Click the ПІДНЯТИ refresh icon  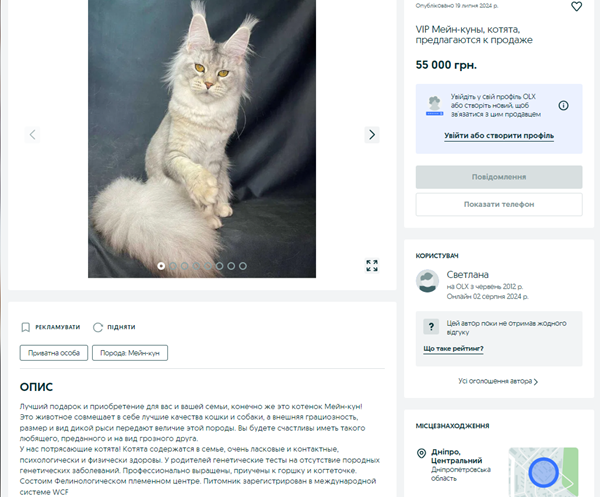click(98, 327)
